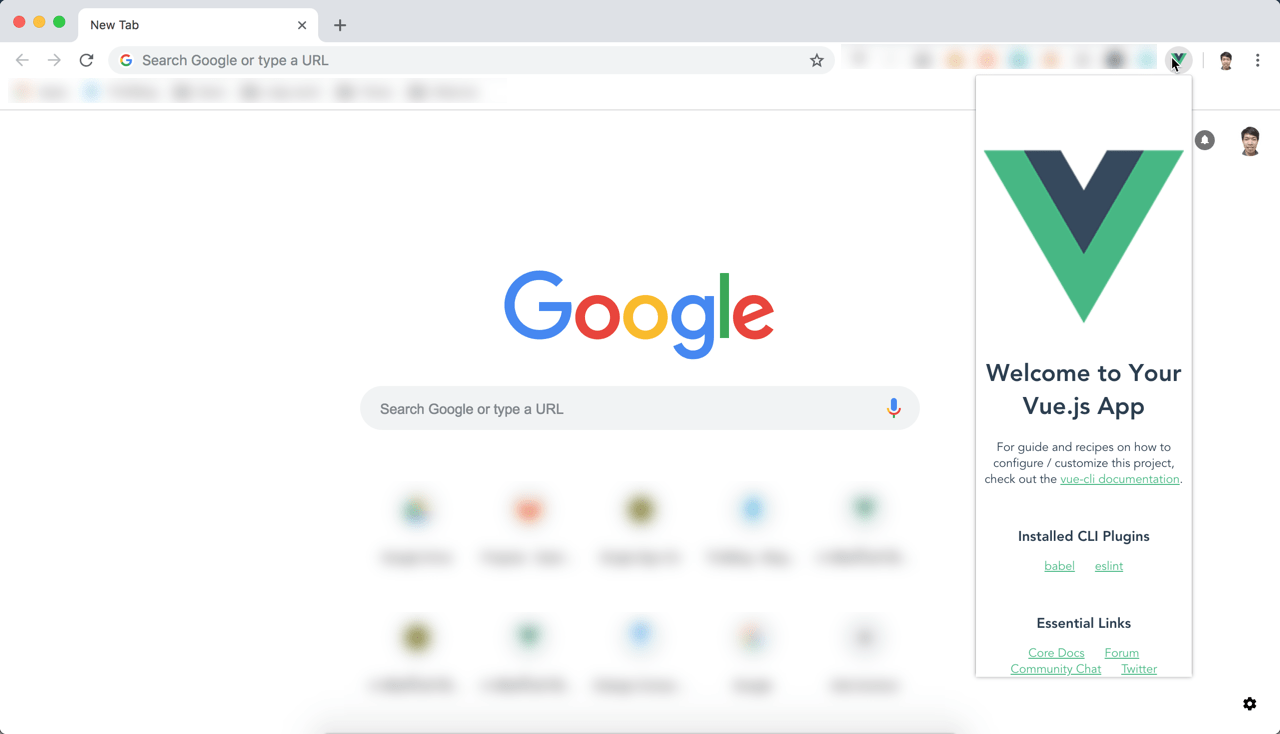Open the Core Docs link
Screen dimensions: 1280x734
(1056, 653)
